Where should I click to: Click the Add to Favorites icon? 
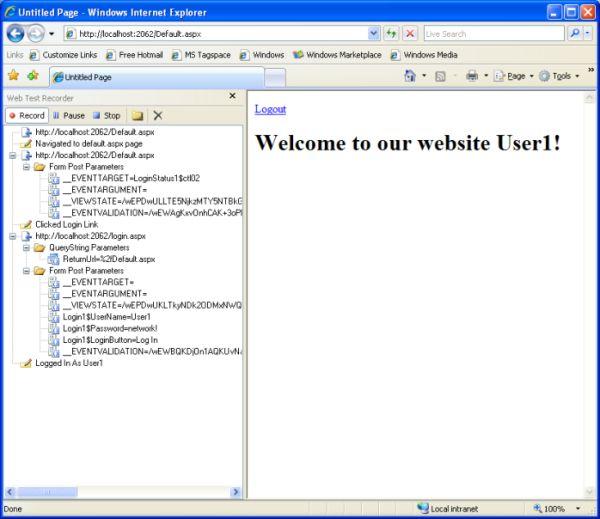(33, 76)
